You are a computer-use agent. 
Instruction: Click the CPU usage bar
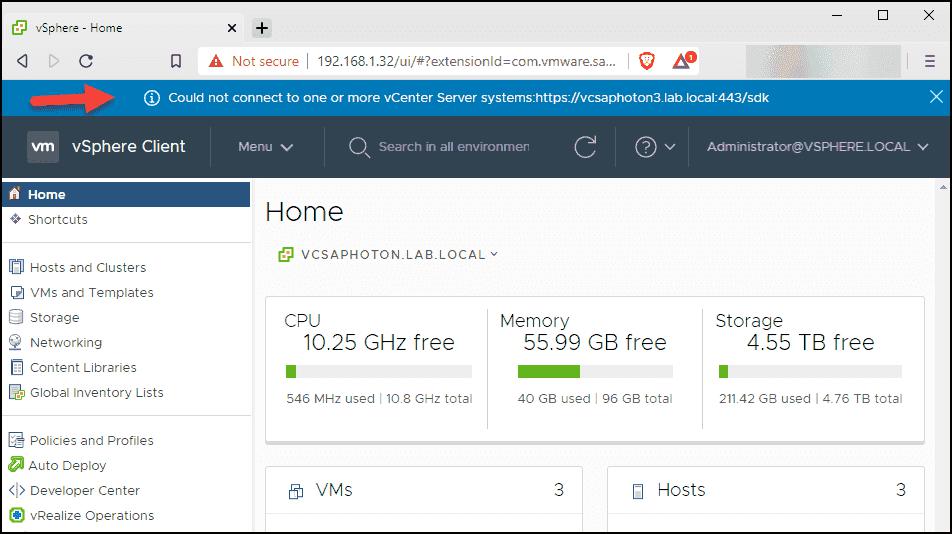[x=379, y=371]
